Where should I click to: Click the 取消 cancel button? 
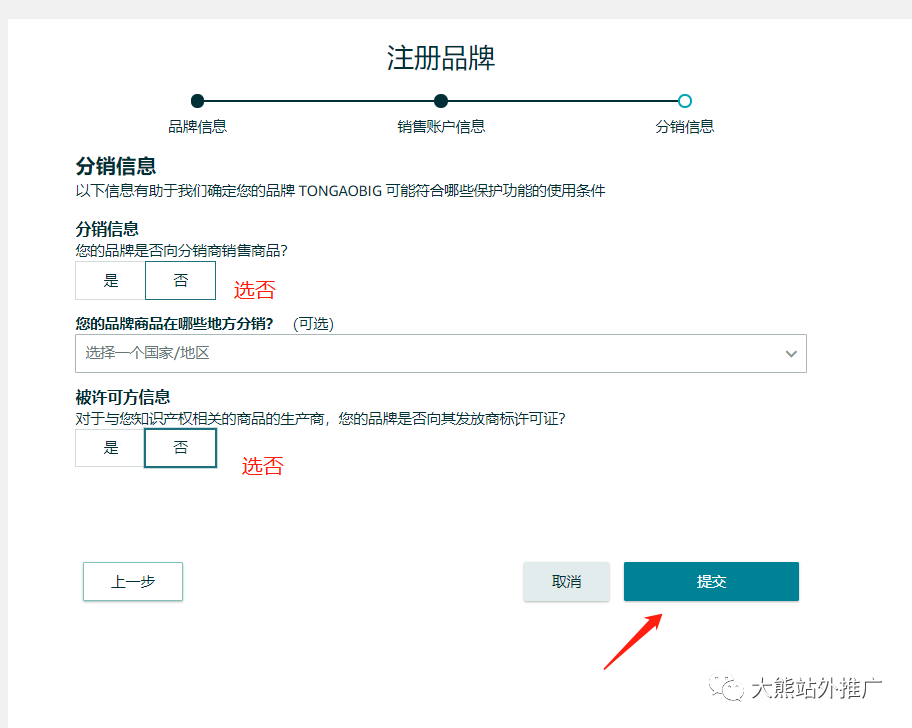coord(566,581)
